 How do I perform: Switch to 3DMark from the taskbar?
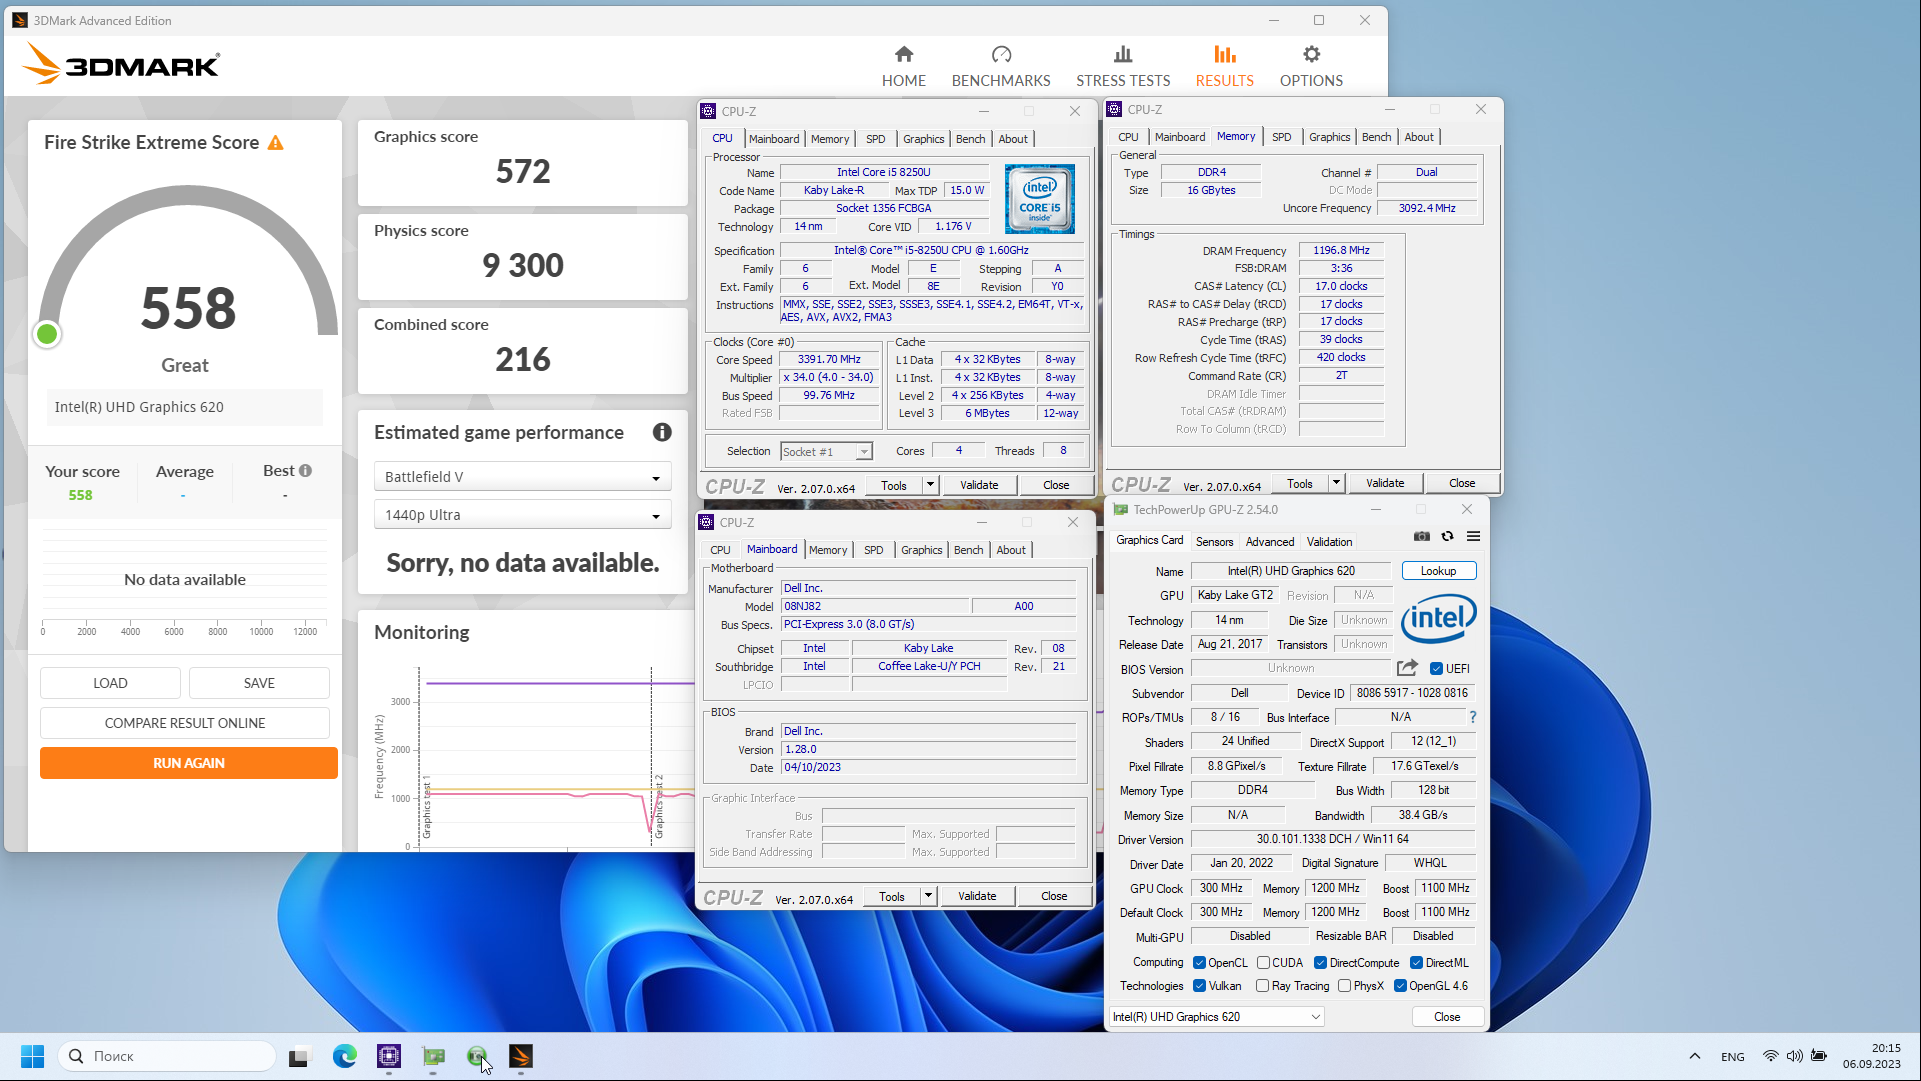[x=521, y=1056]
